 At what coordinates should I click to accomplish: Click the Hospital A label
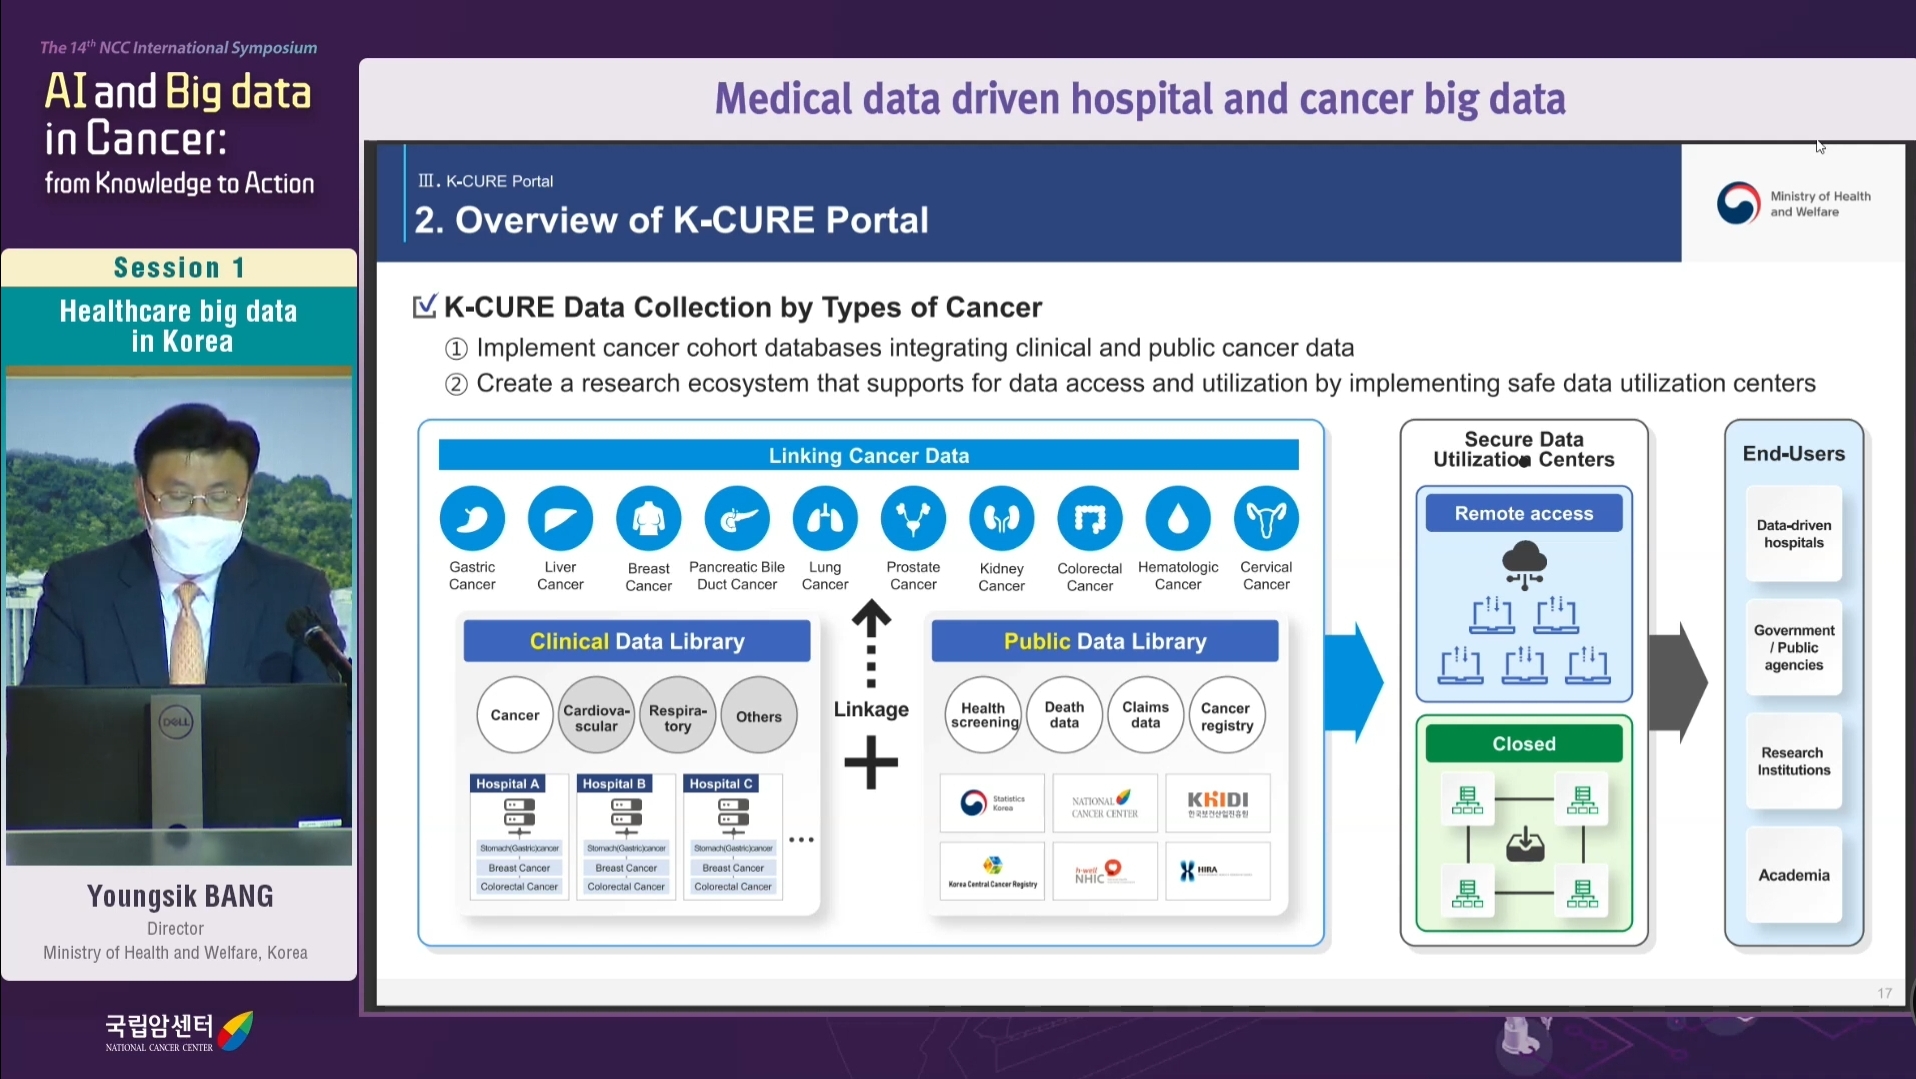(508, 783)
